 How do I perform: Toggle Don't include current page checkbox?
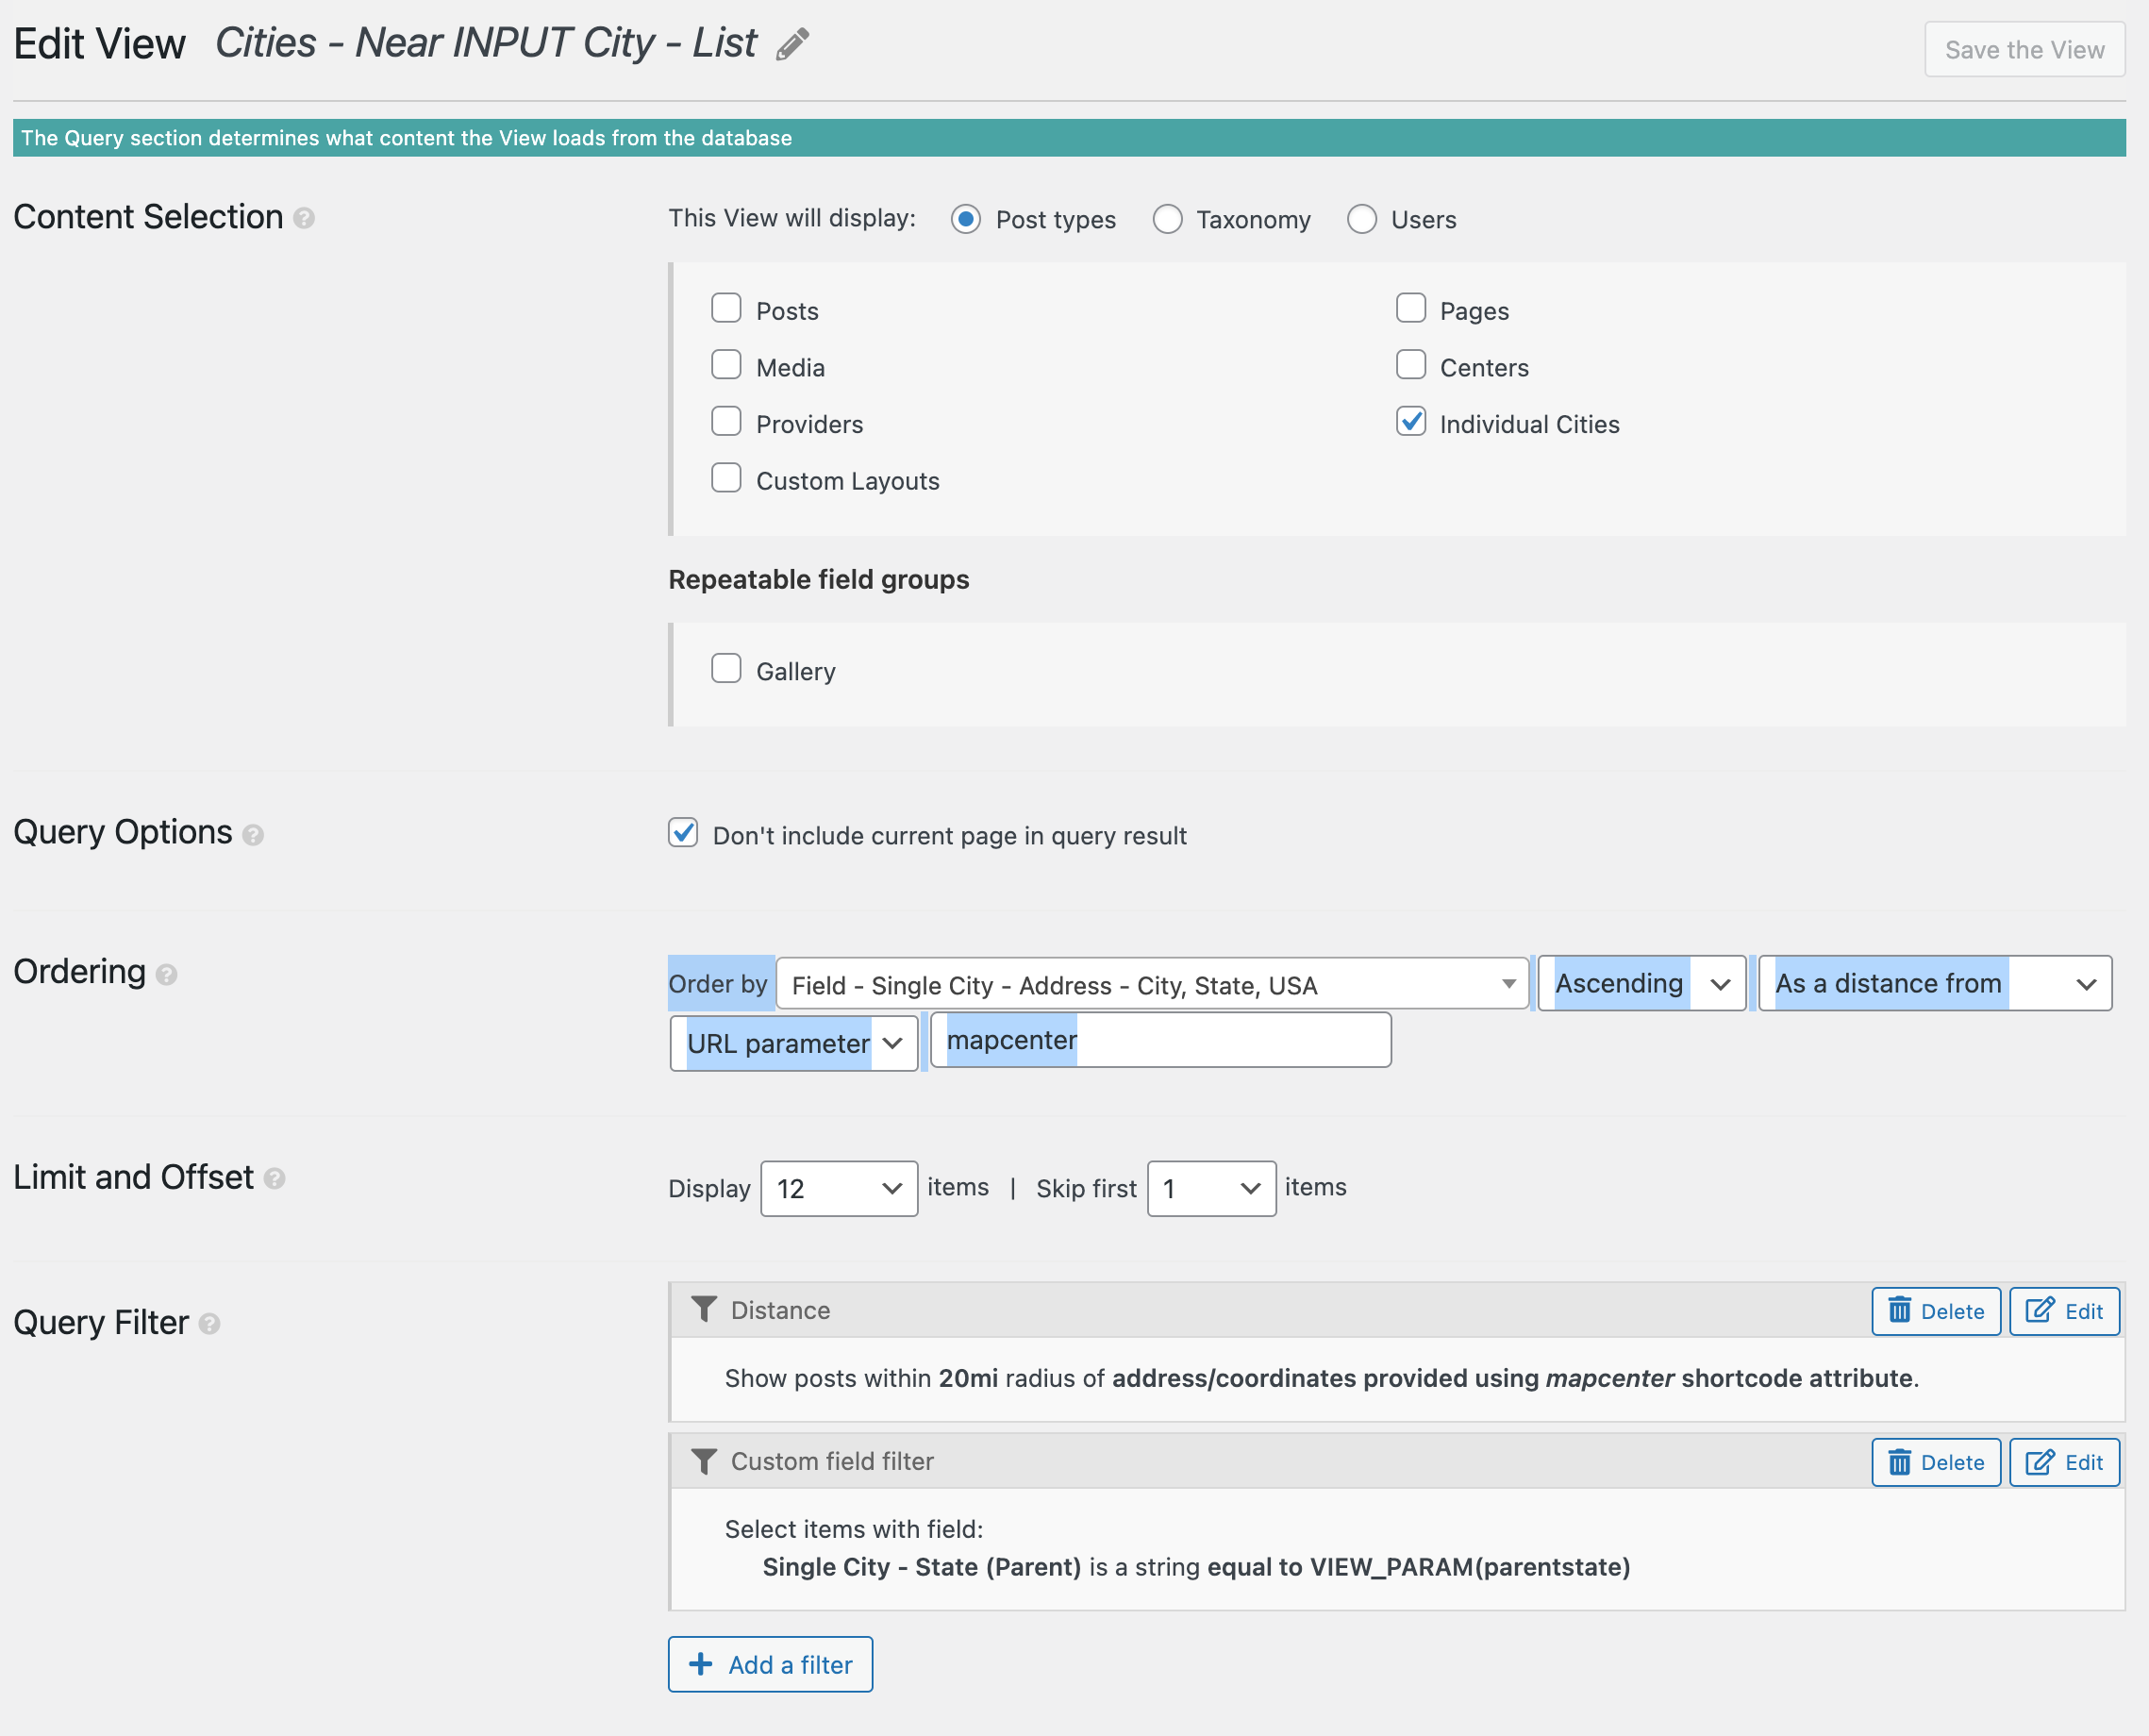click(x=683, y=832)
